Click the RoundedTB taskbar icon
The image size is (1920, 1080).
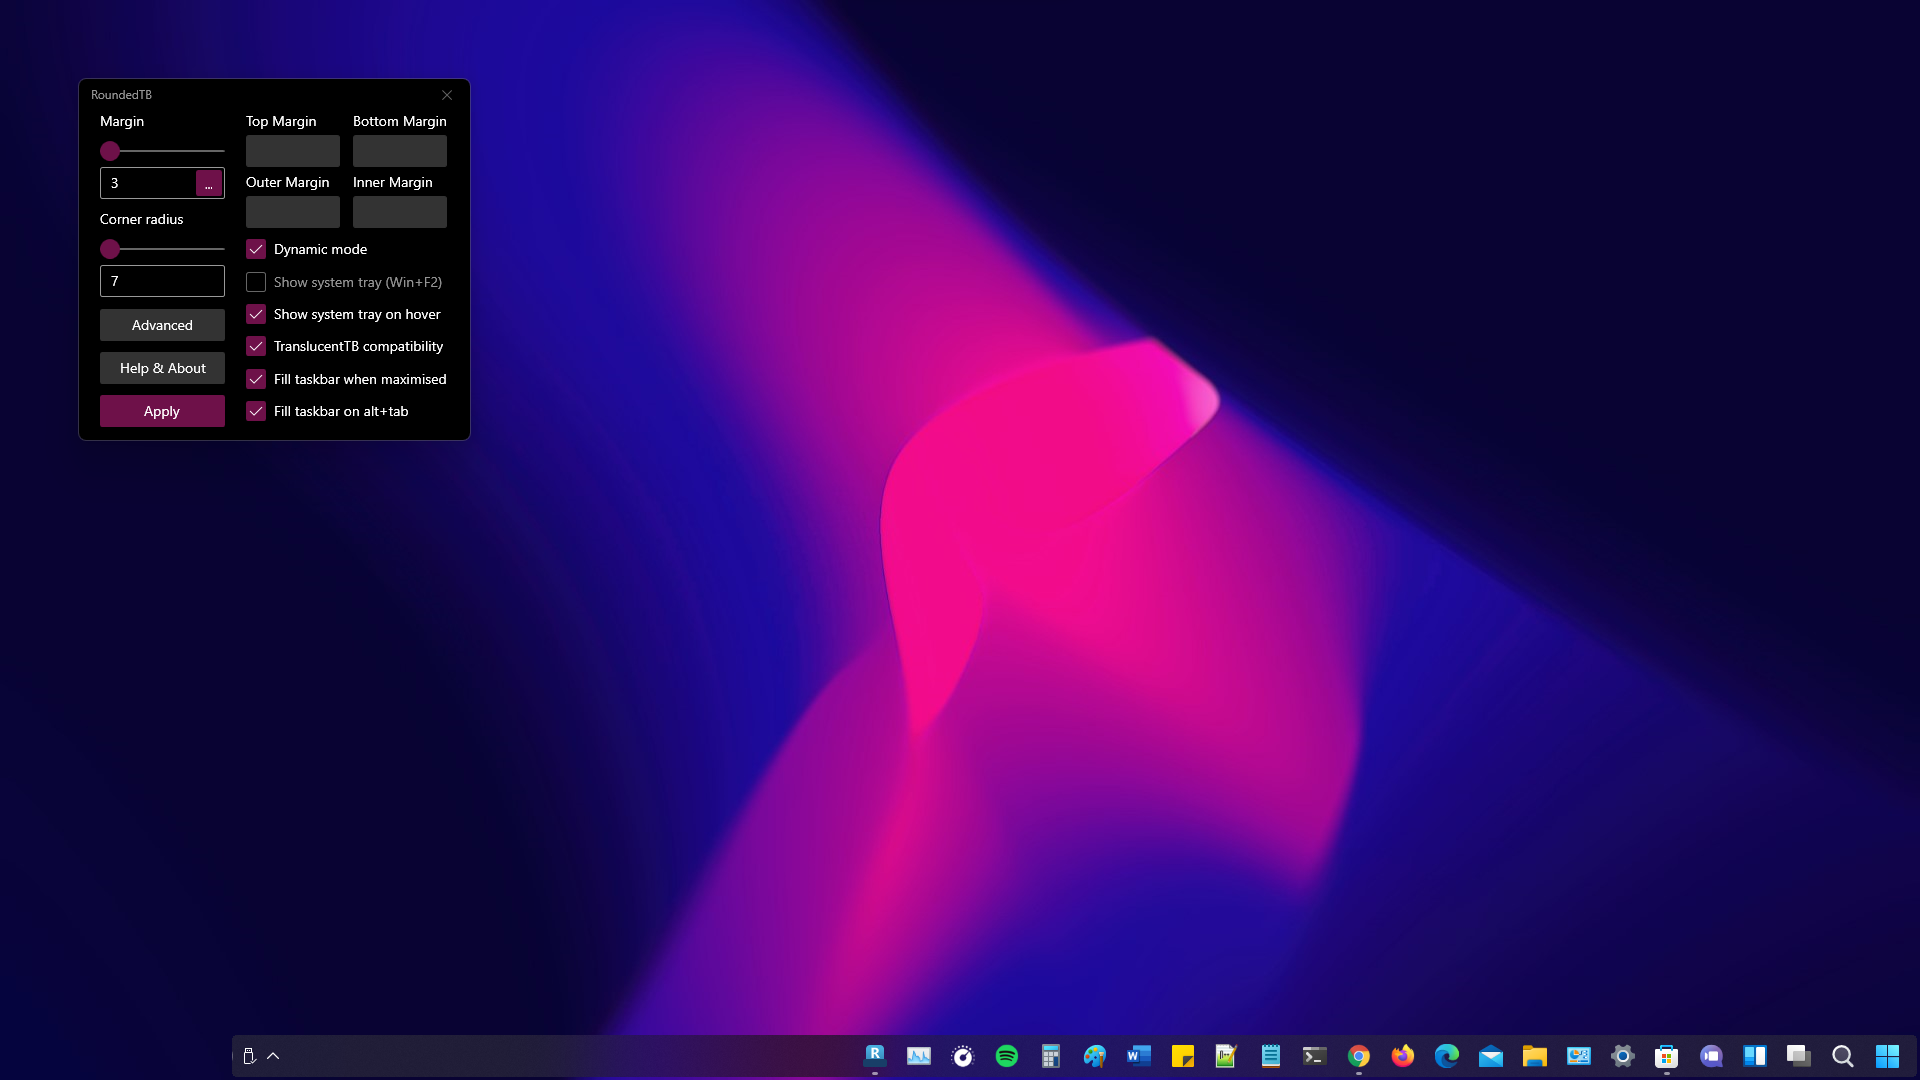[875, 1056]
